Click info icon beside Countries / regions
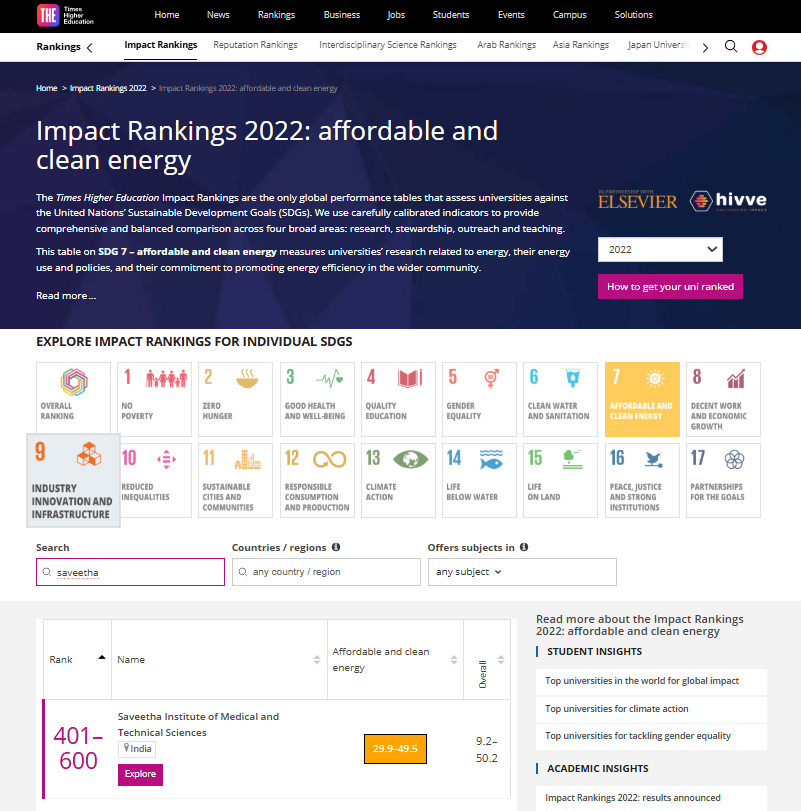Screen dimensions: 801x811 click(336, 547)
